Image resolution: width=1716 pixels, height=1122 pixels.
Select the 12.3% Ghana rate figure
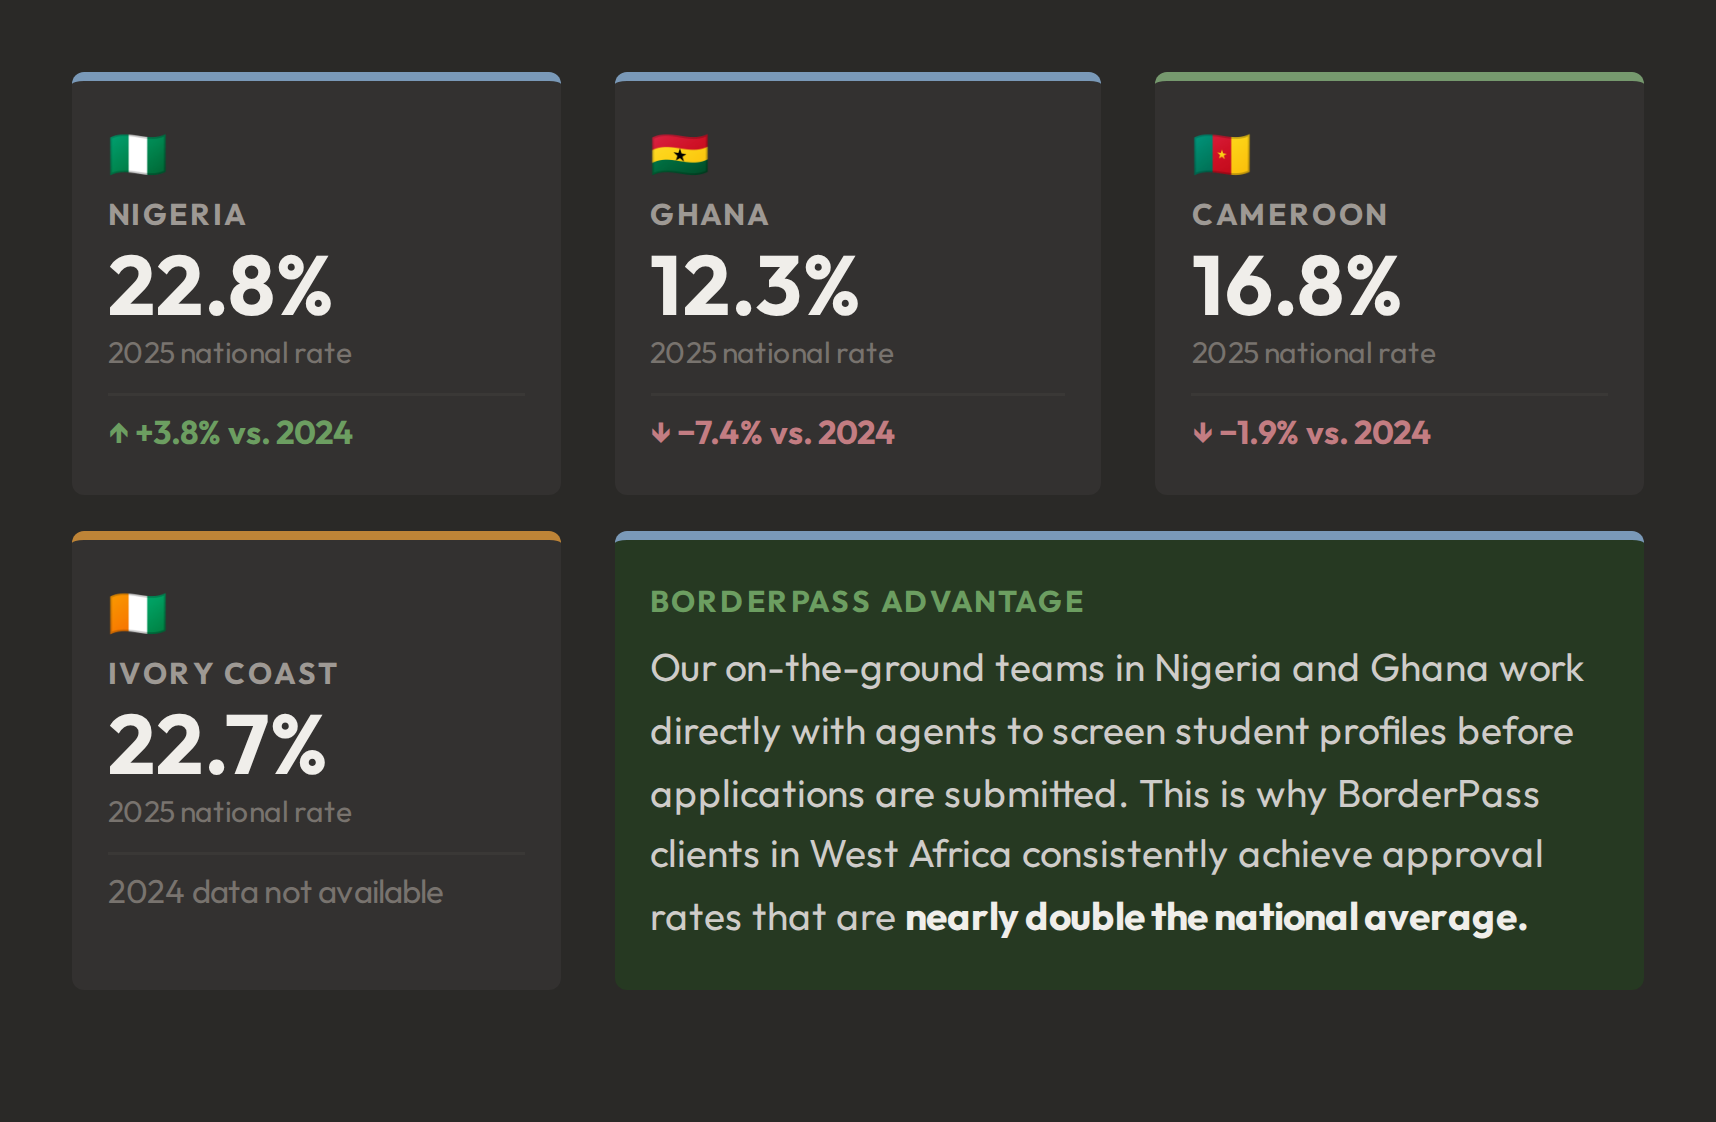click(755, 286)
